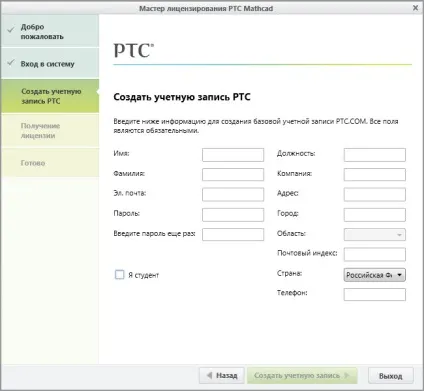Click the window title 'Мастер лицензирования PTC Mathcad'
424x391 pixels.
pos(206,8)
